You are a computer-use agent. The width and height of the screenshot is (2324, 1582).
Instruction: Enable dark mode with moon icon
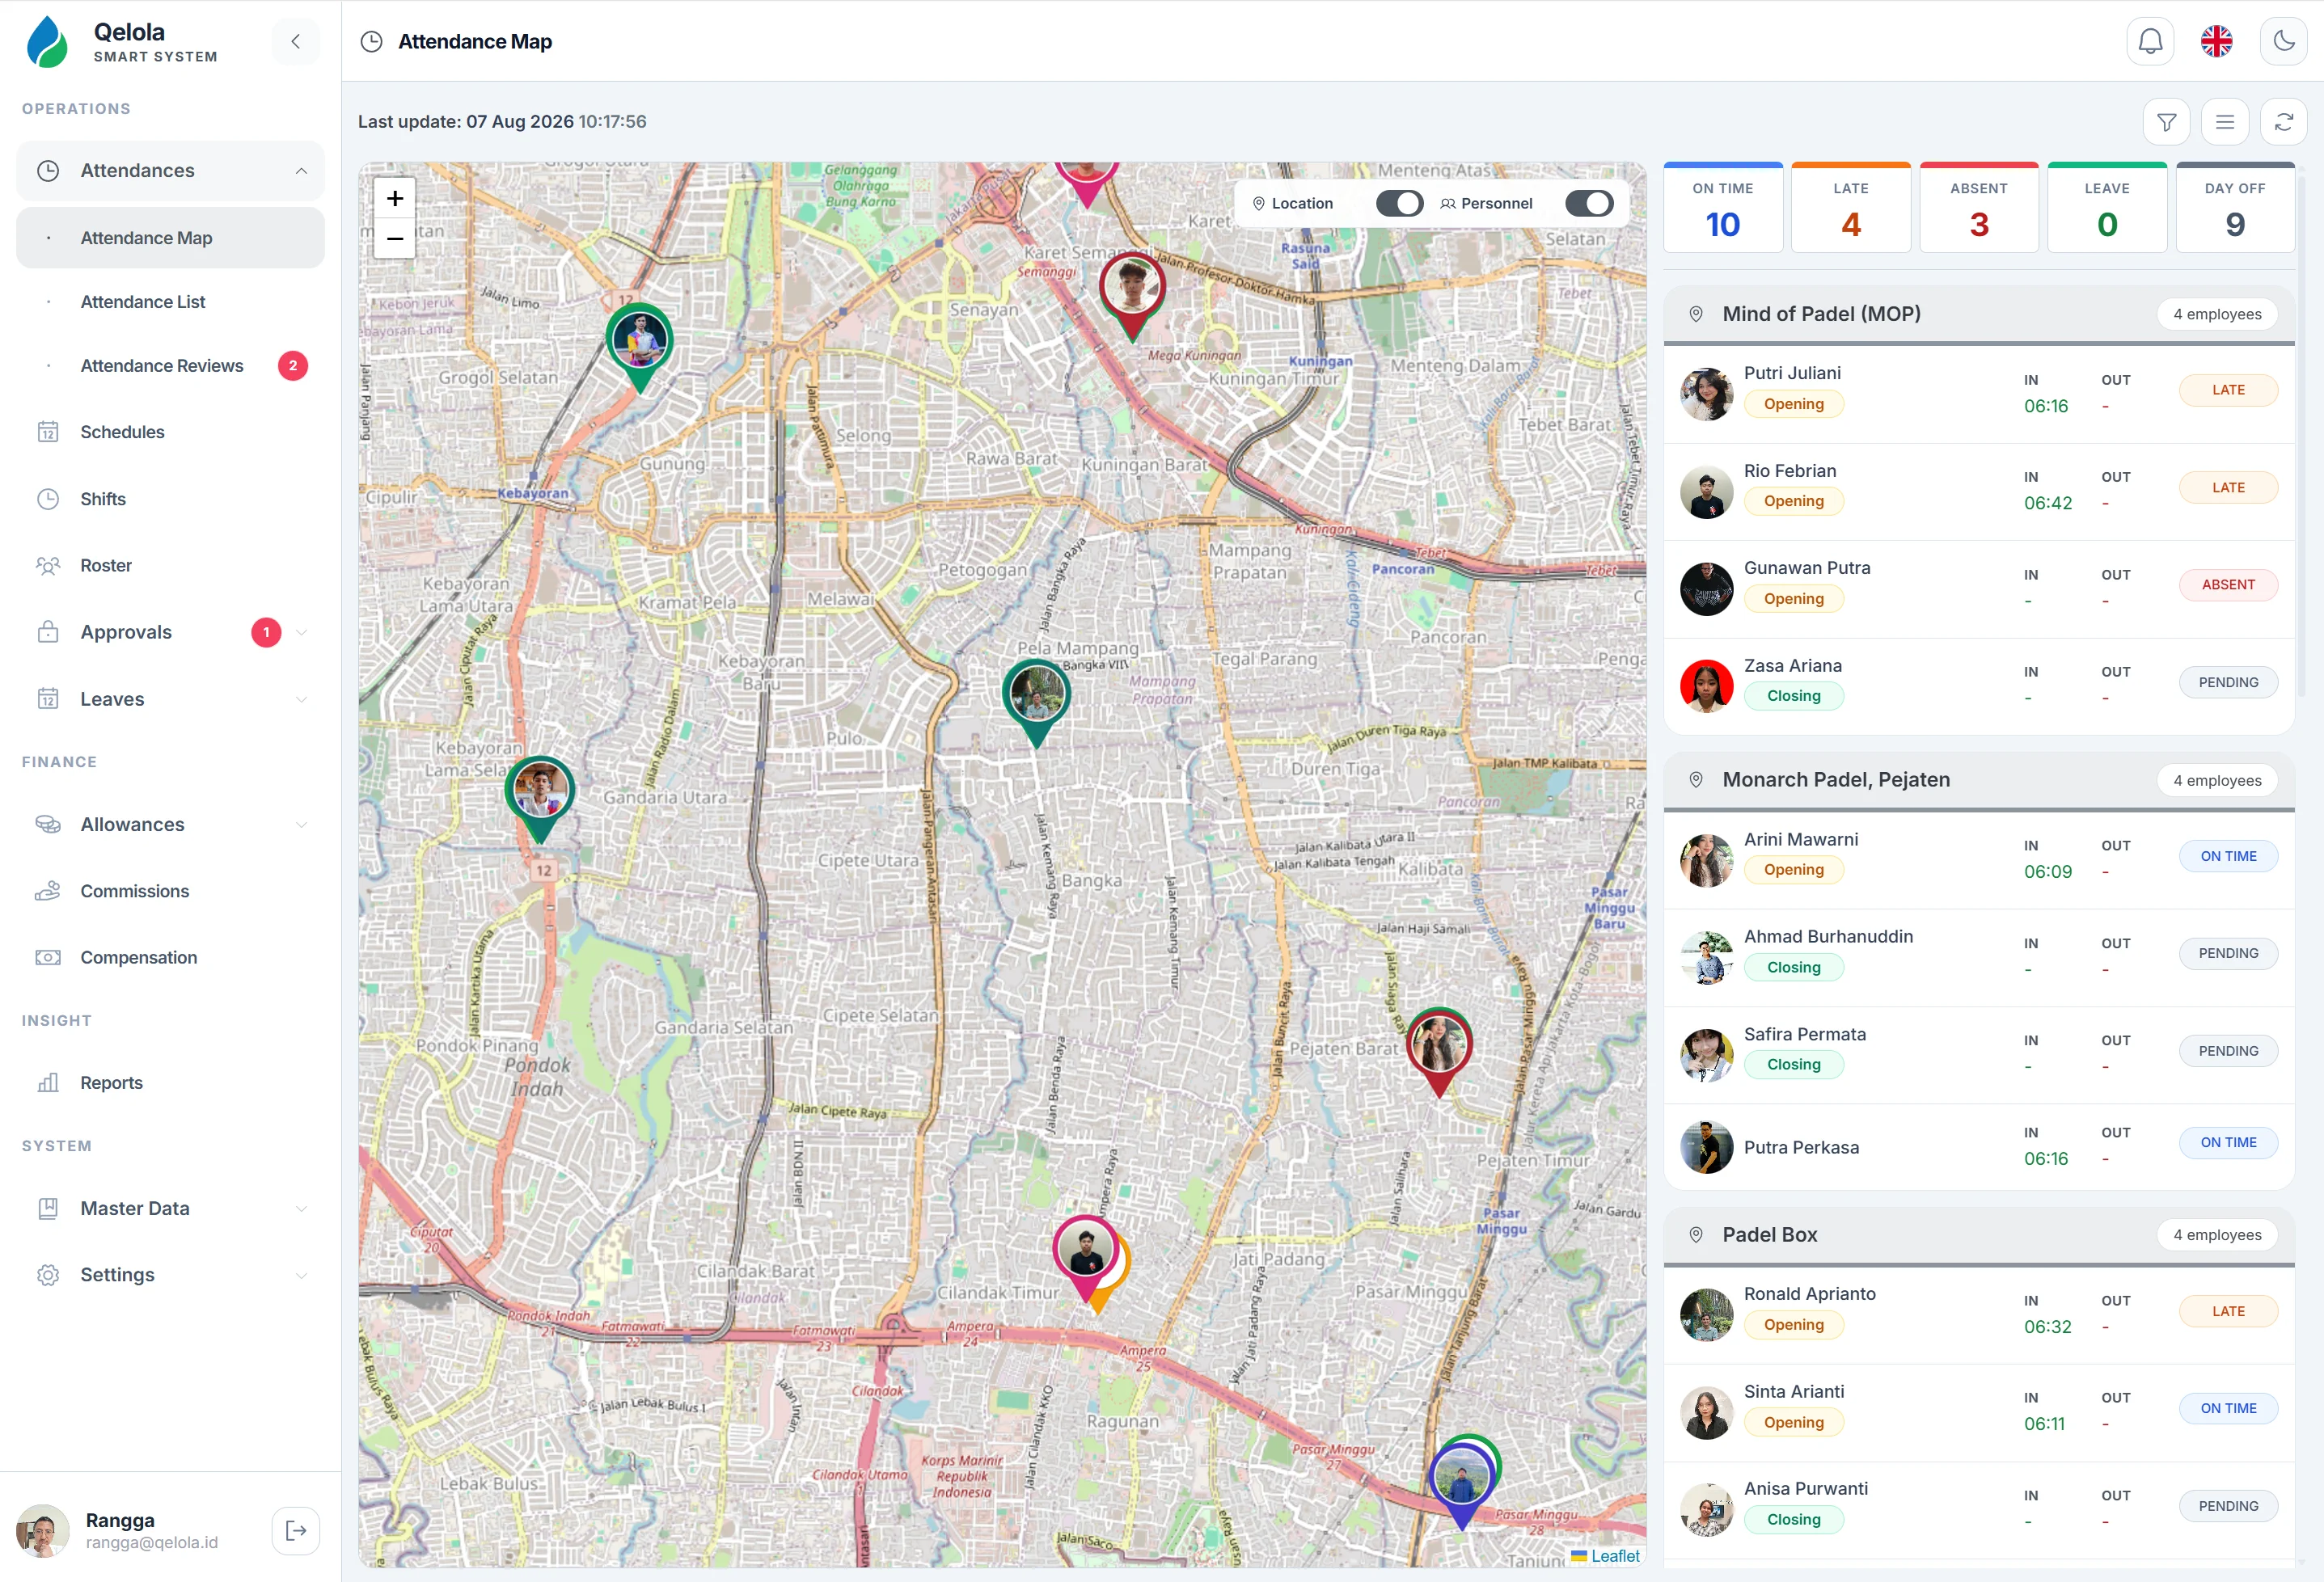2284,41
